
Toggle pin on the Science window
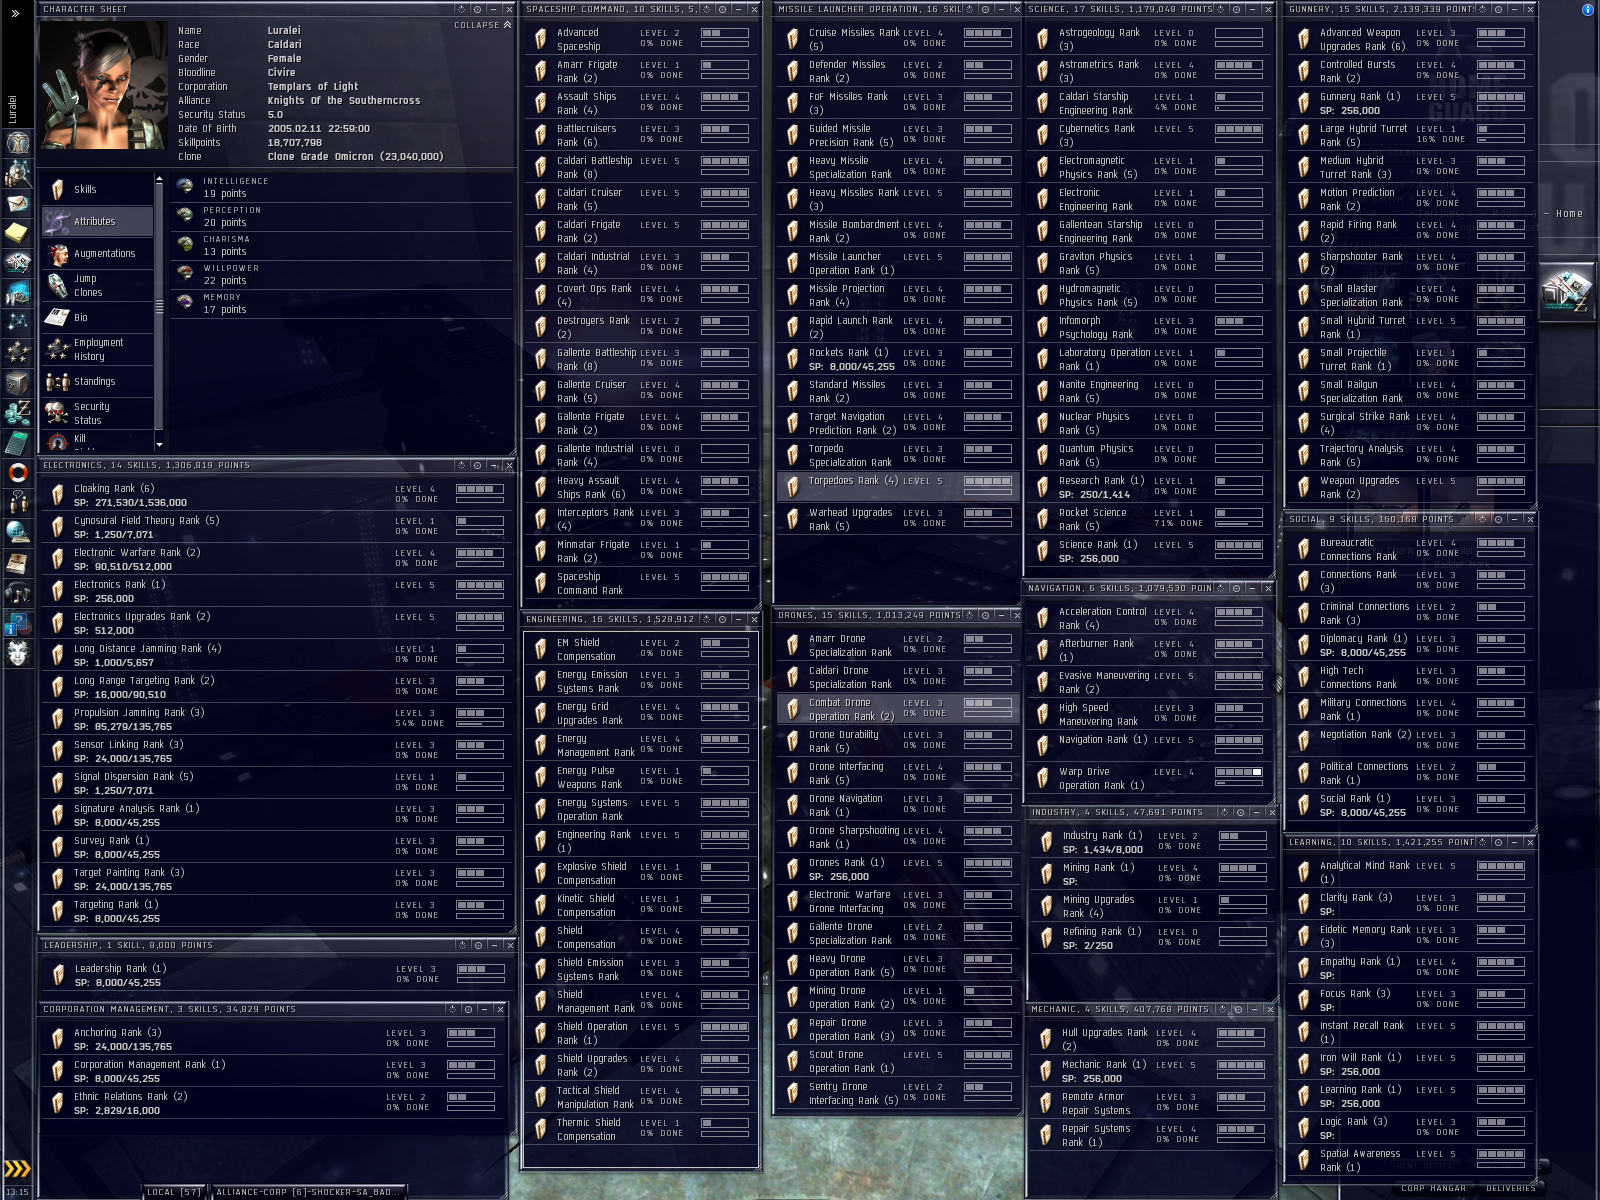[x=1236, y=10]
